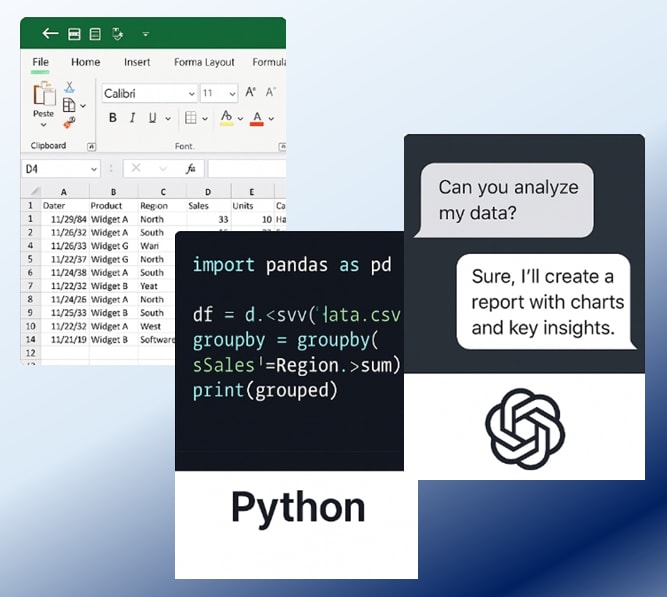Select column C header

coord(163,192)
